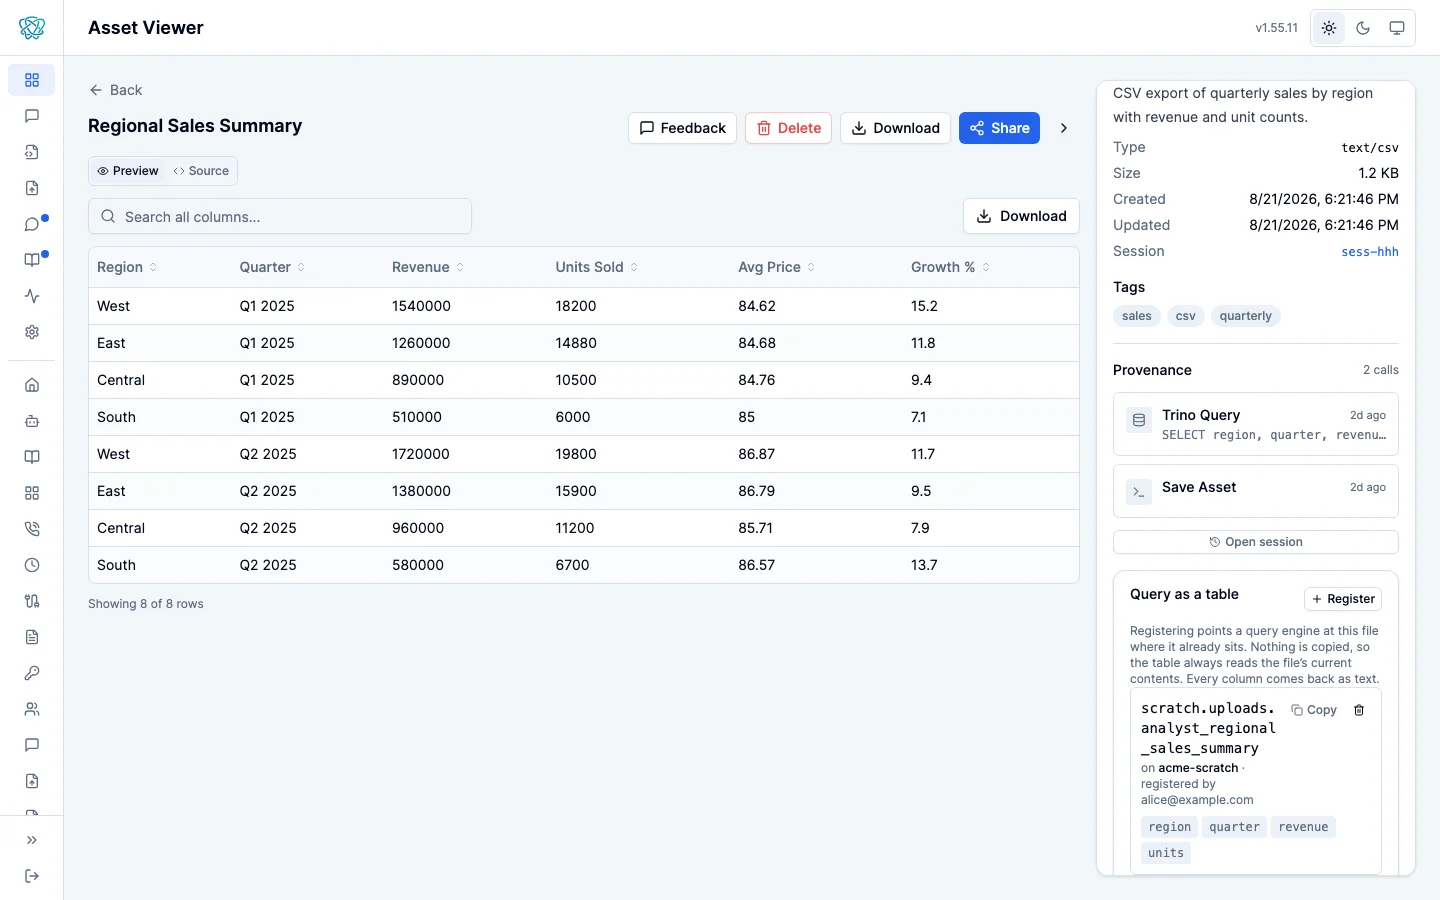Open the robot agent icon in the sidebar
The height and width of the screenshot is (900, 1440).
(x=32, y=421)
